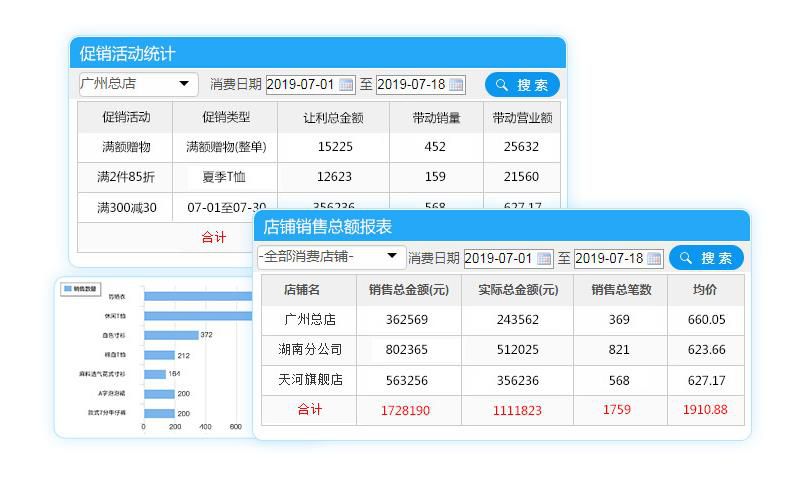Screen dimensions: 810x497
Task: Open calendar for promotion end date 2019-07-18
Action: (456, 85)
